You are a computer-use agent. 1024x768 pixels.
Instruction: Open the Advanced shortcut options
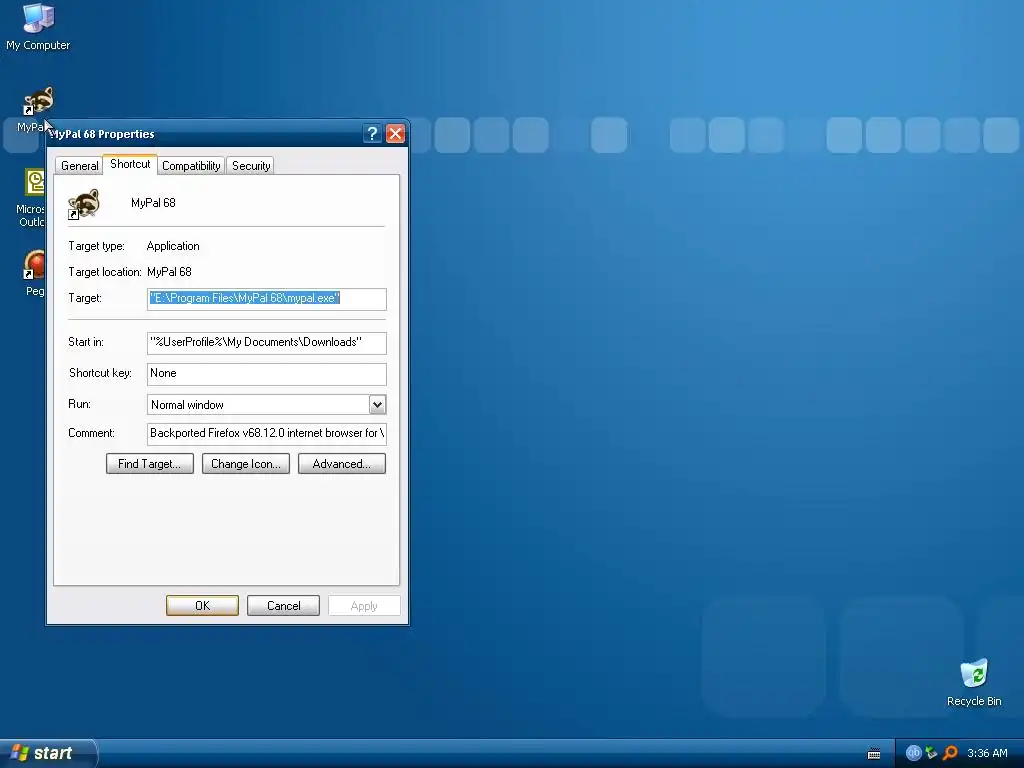pos(342,464)
